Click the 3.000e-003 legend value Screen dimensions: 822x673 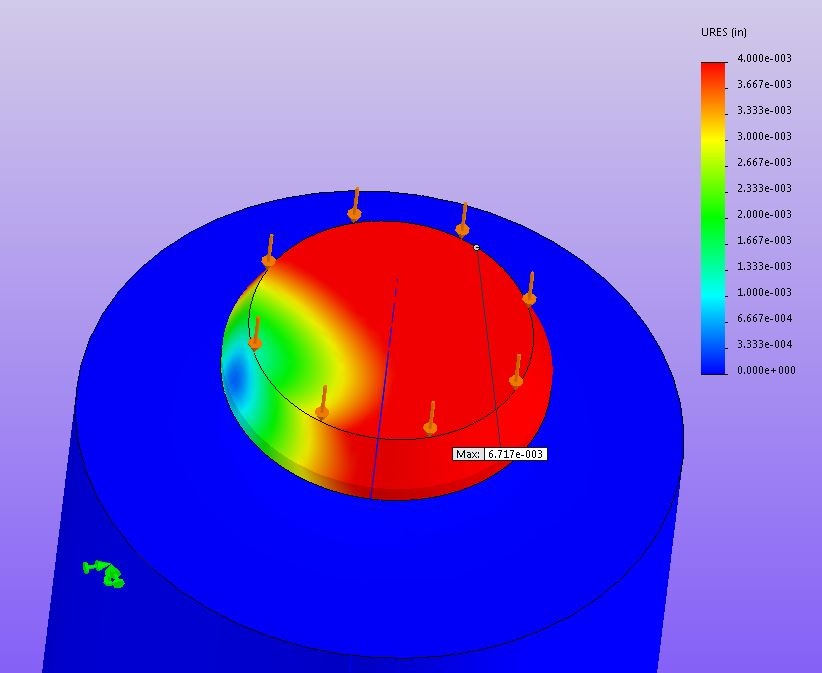click(x=764, y=136)
